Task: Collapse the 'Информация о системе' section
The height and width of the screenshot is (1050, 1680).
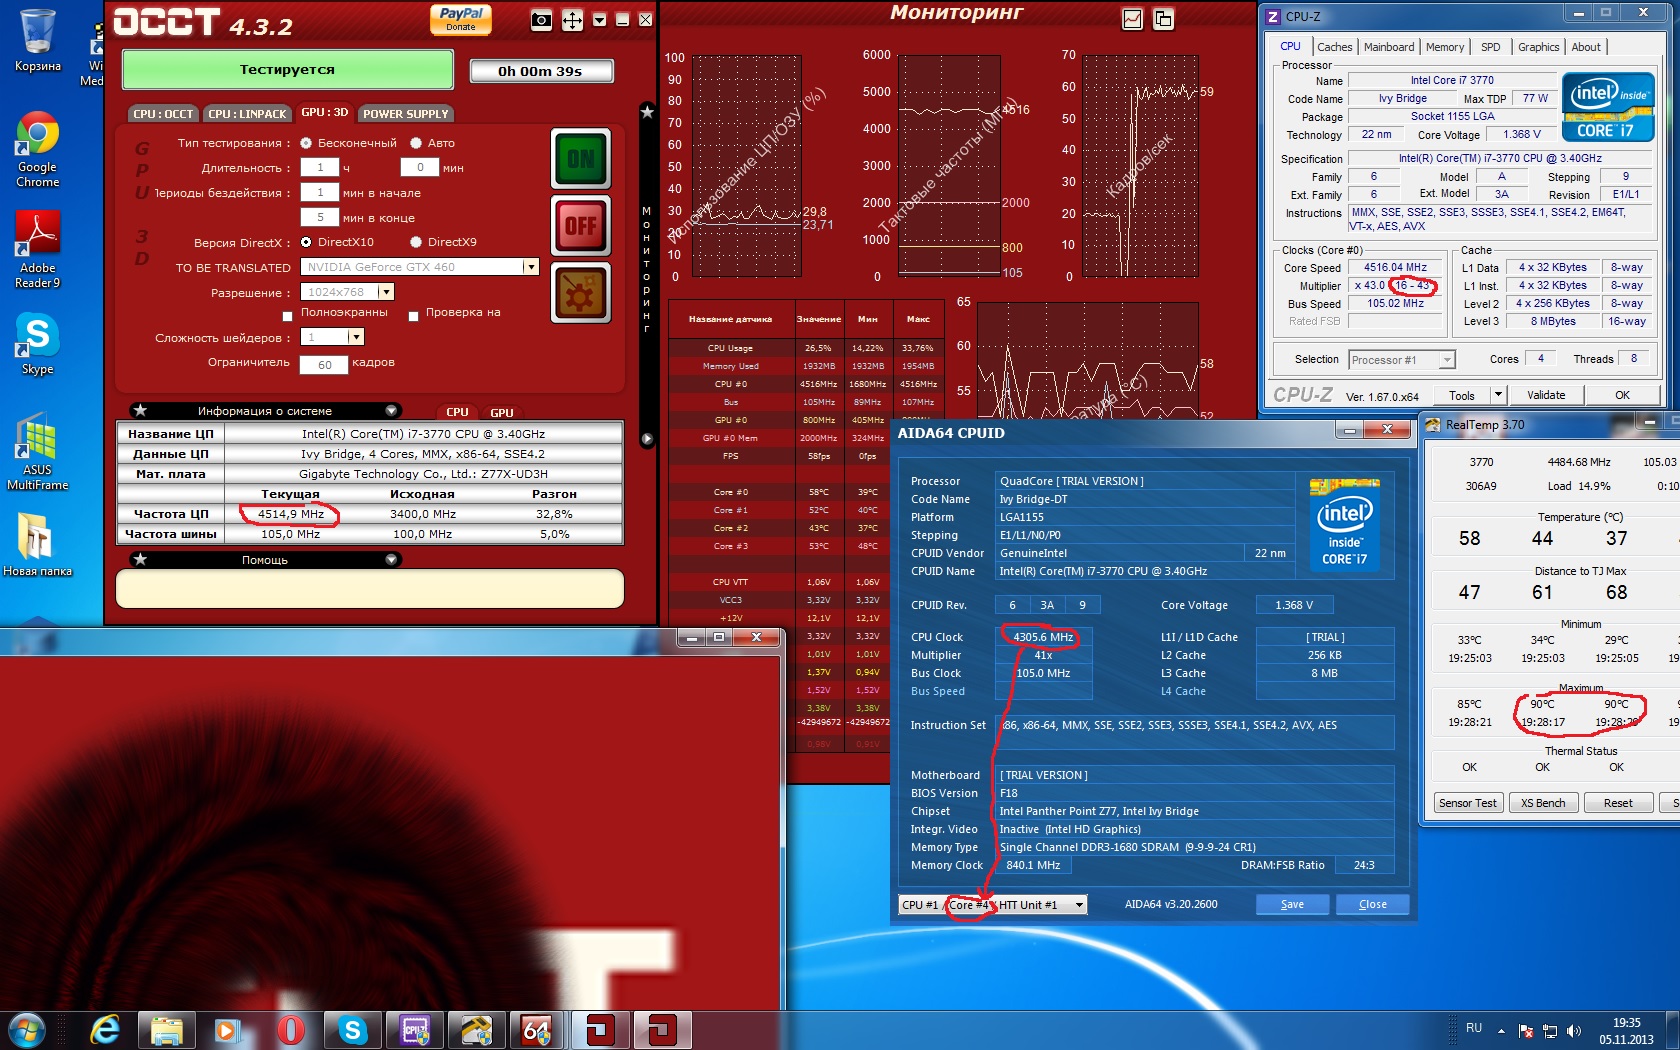Action: click(392, 410)
